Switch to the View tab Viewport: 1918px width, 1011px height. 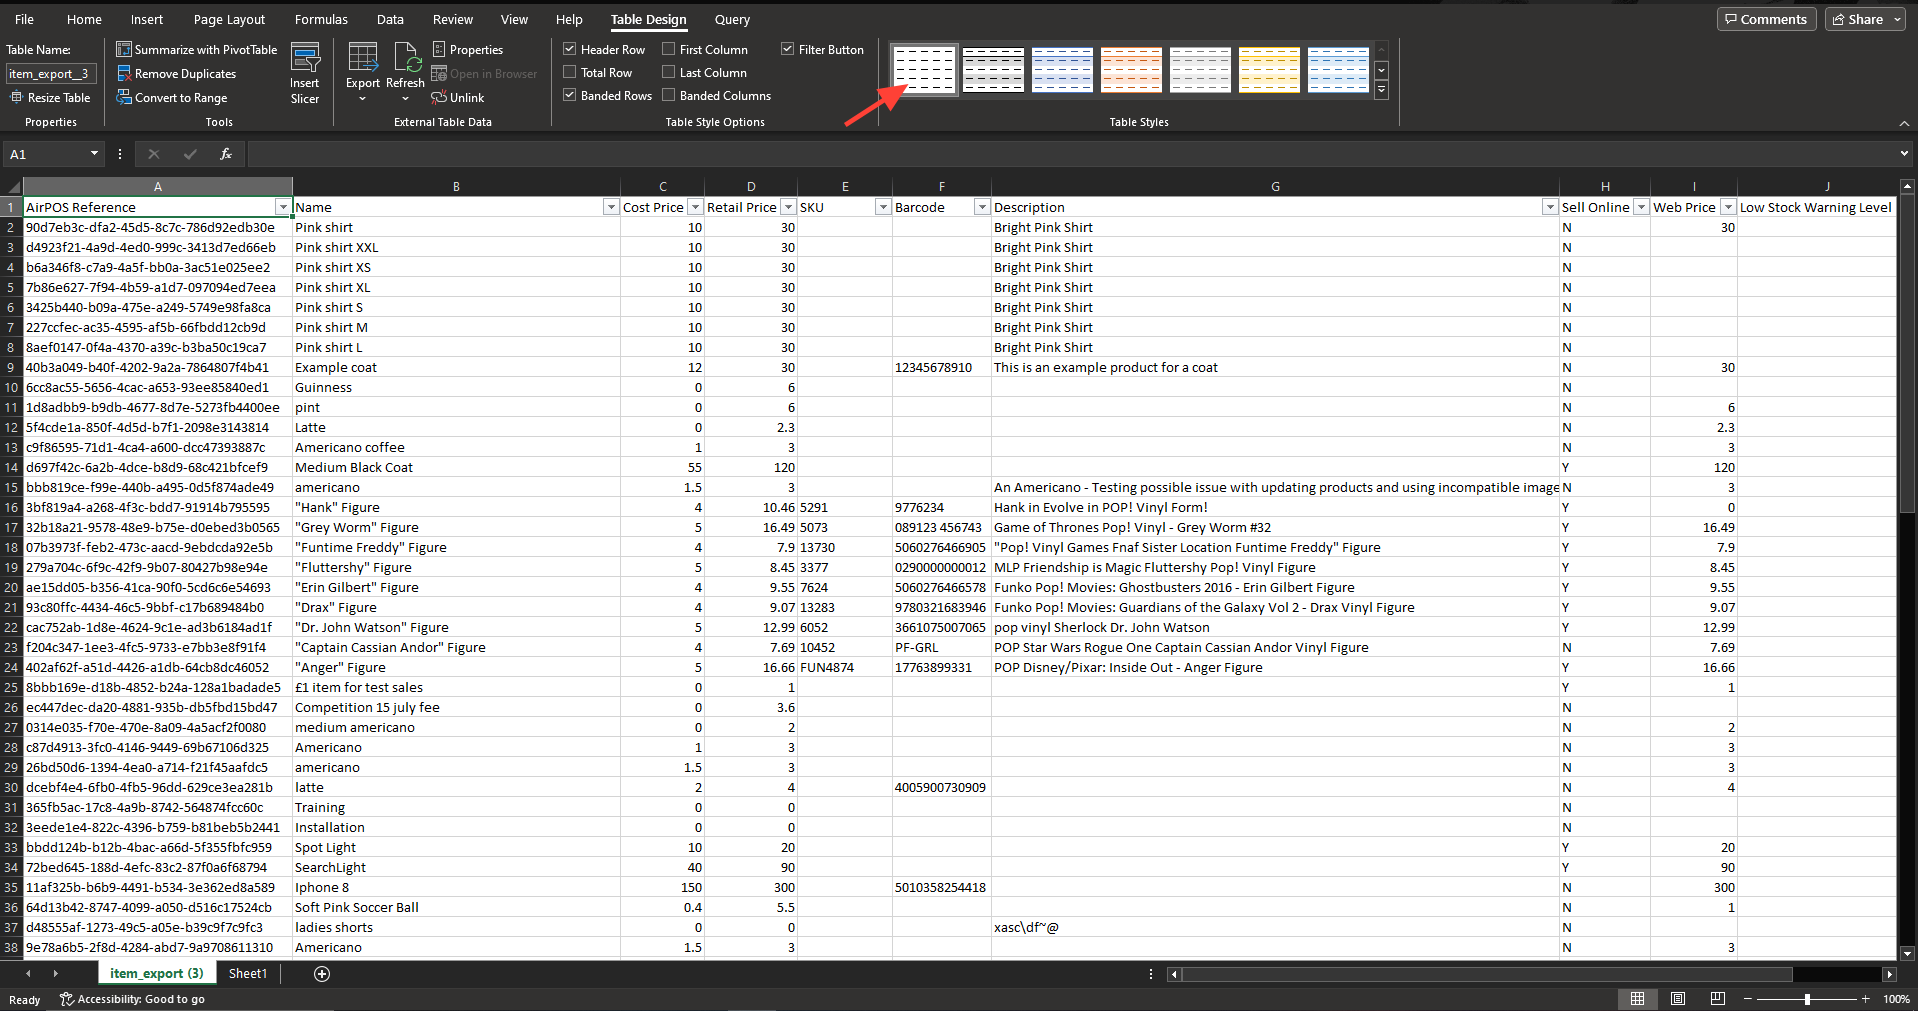[514, 19]
